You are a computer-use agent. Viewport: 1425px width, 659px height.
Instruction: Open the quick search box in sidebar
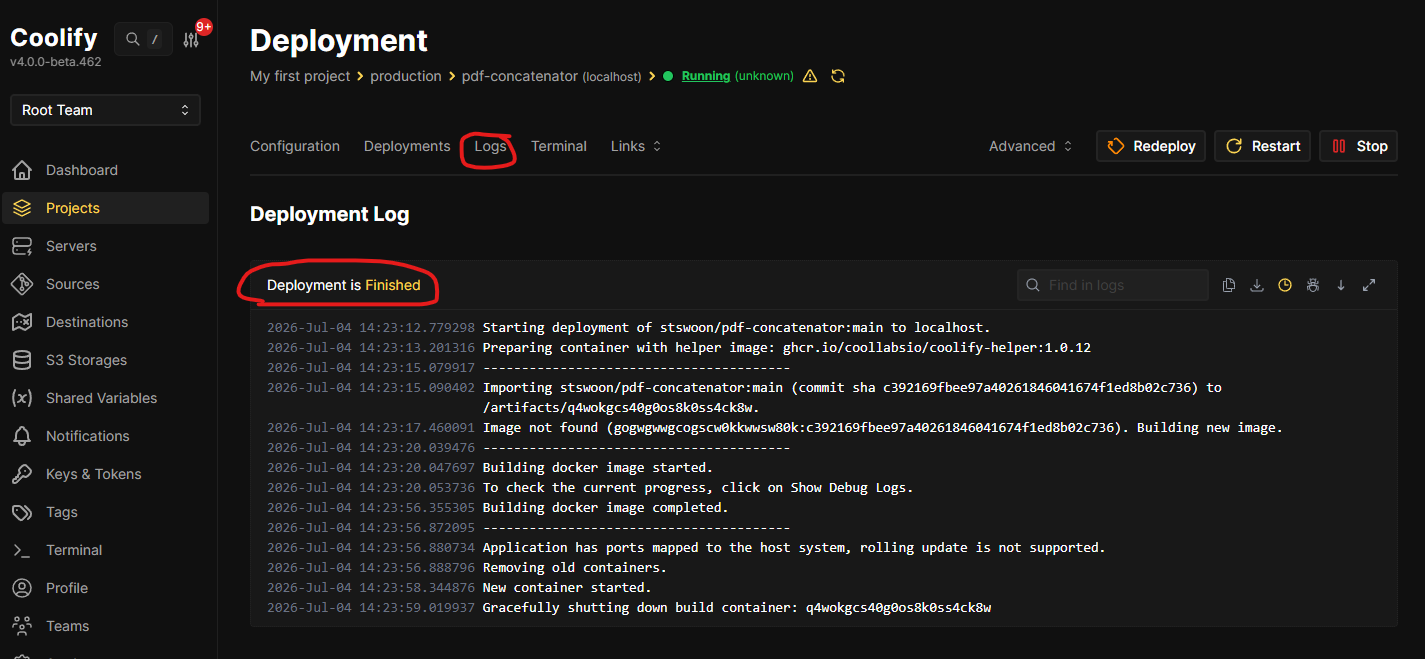point(143,39)
